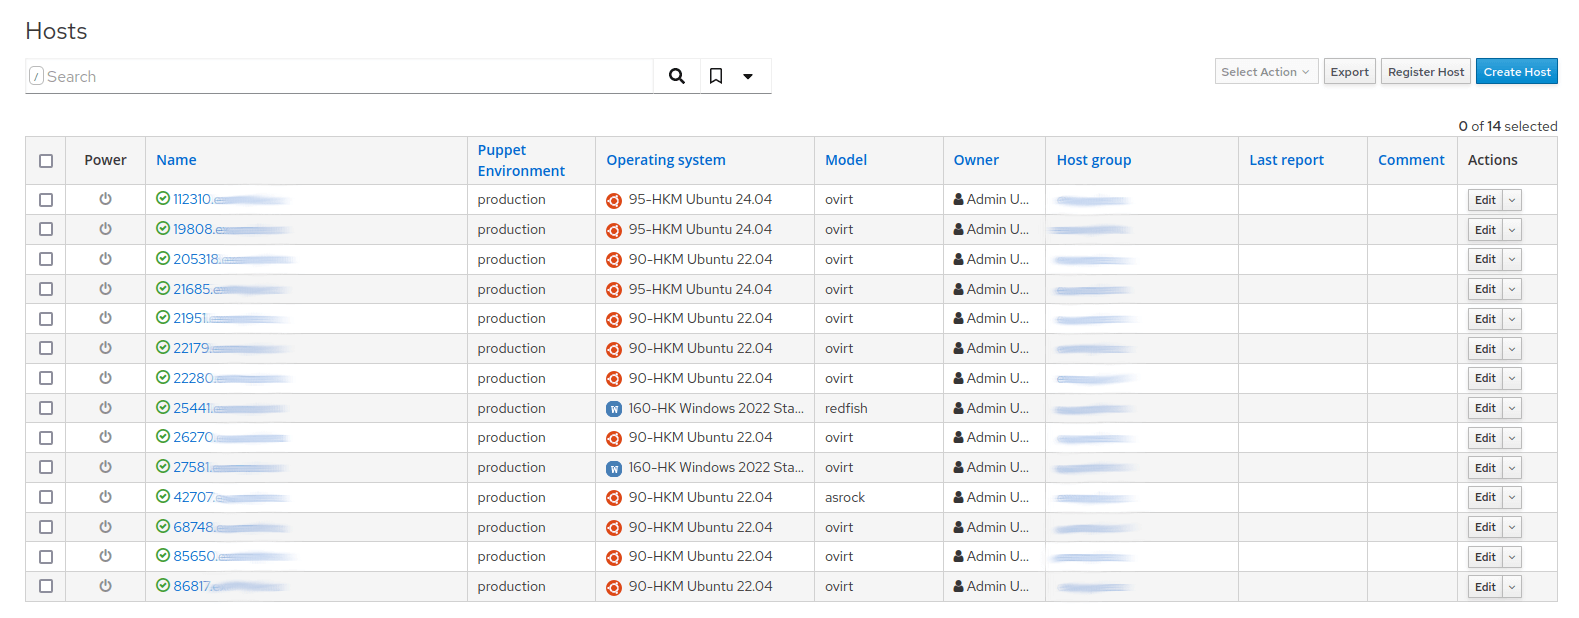This screenshot has width=1579, height=618.
Task: Click power icon for host 86817
Action: (105, 586)
